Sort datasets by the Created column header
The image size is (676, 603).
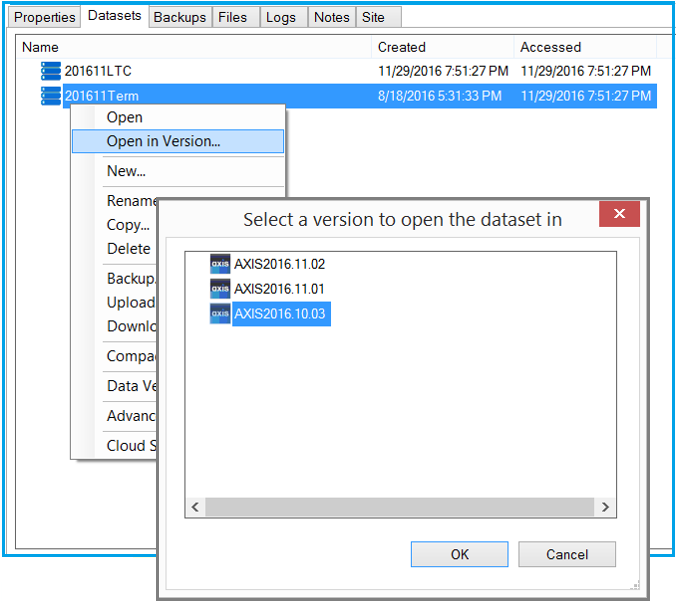click(x=443, y=47)
